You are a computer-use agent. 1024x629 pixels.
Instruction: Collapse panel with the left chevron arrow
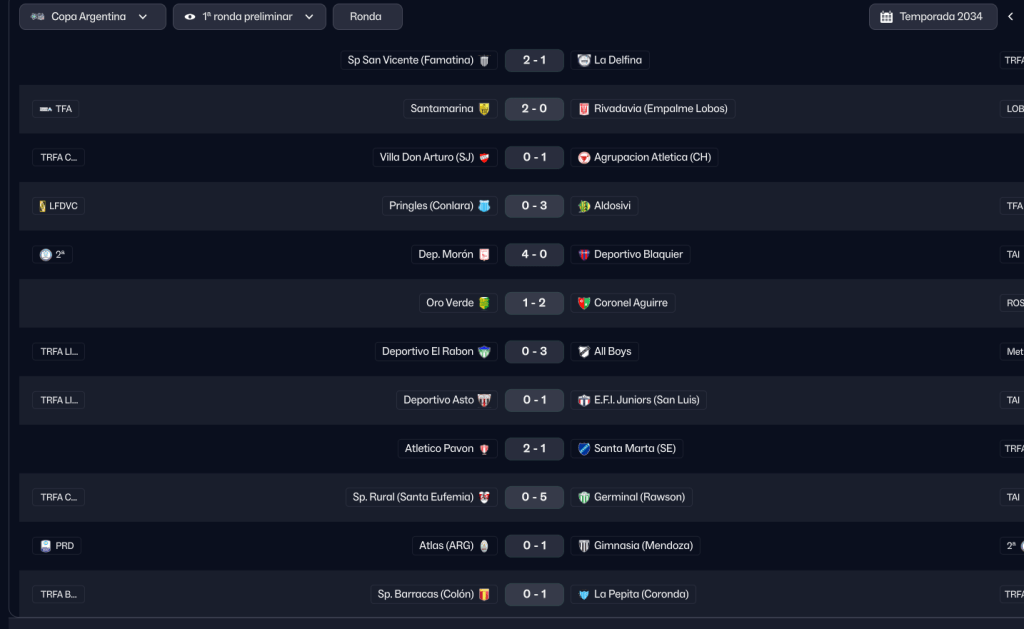[x=1010, y=17]
